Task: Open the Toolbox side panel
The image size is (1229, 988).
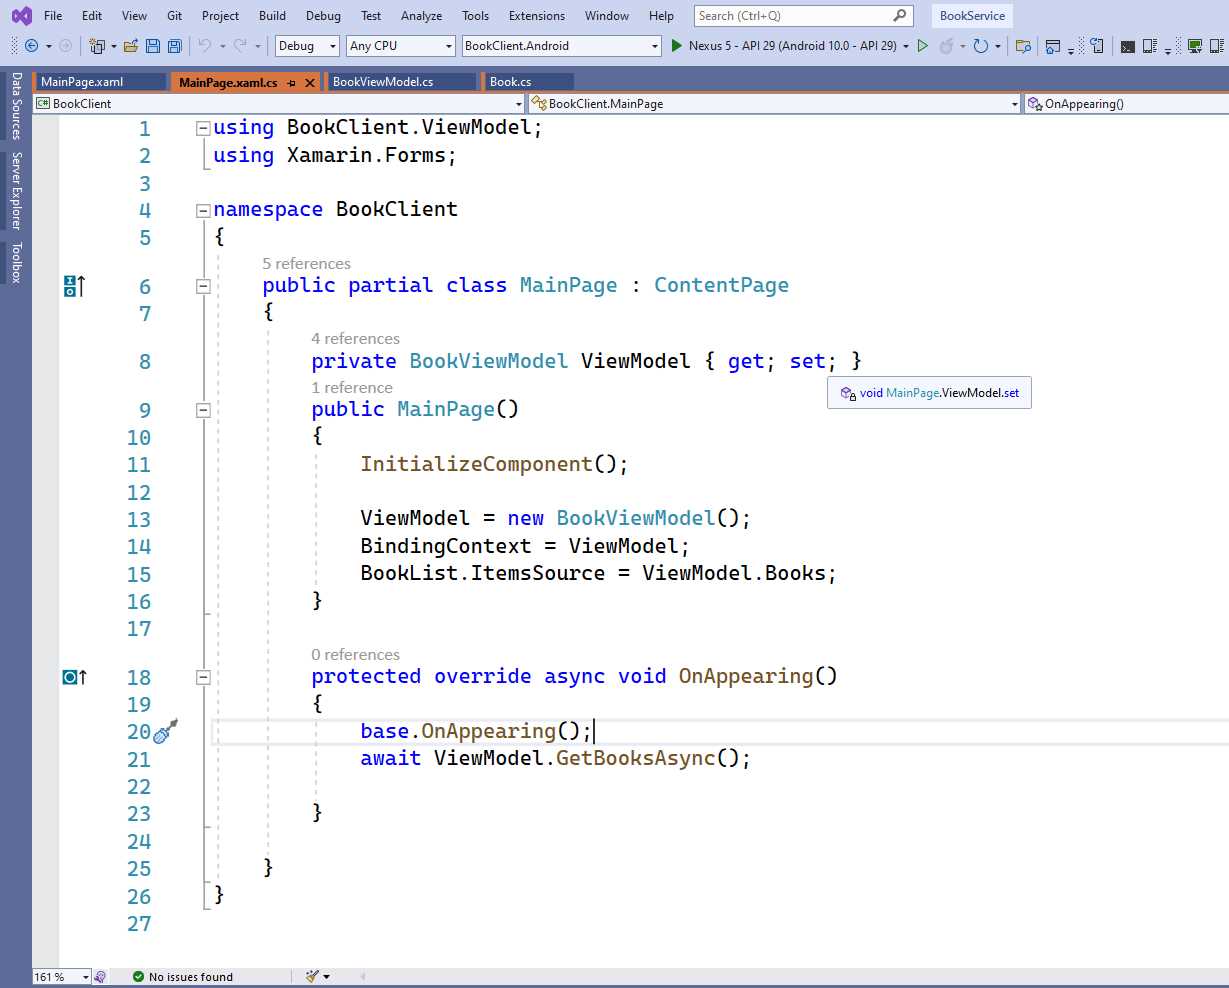Action: pyautogui.click(x=16, y=263)
